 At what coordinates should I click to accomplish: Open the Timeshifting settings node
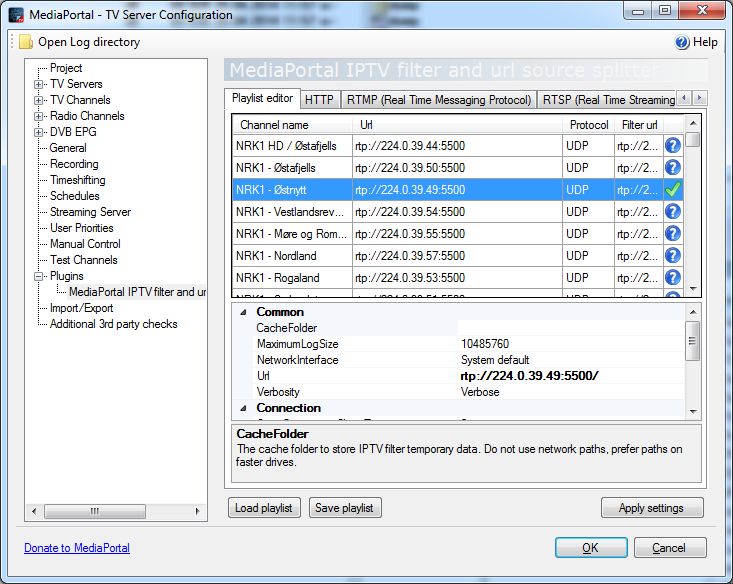[x=78, y=180]
